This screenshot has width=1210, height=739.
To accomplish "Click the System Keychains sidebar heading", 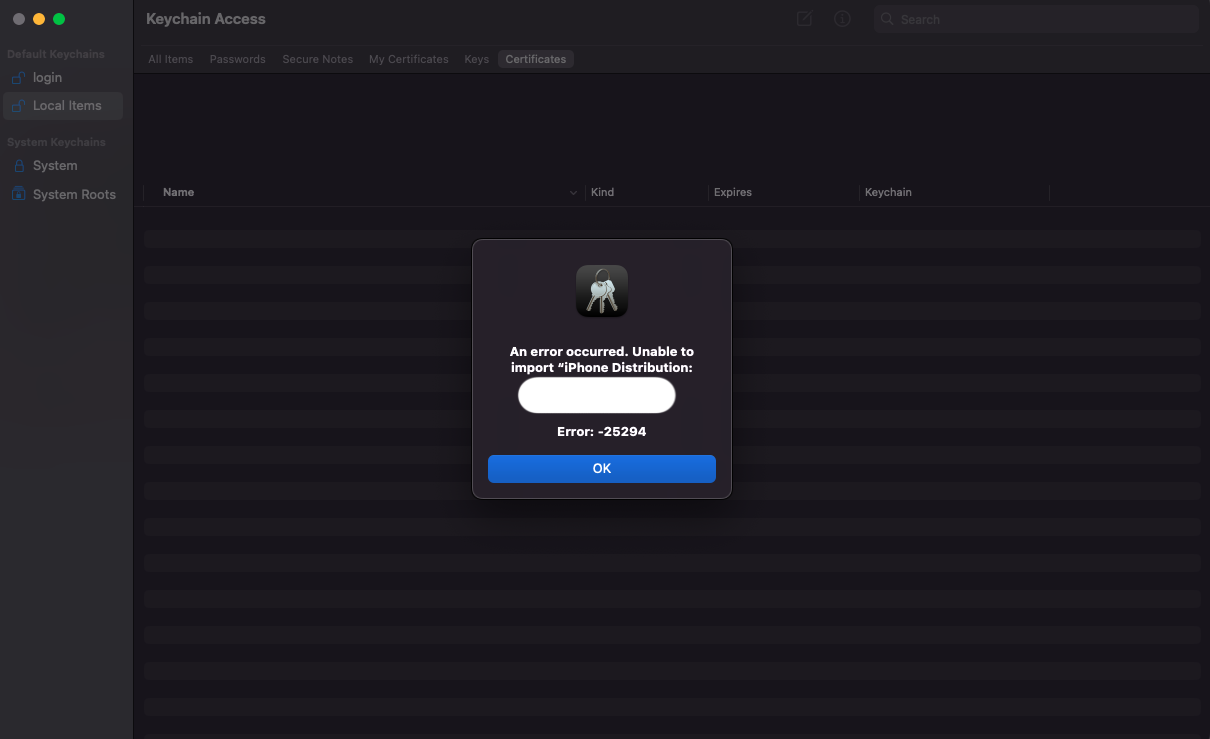I will tap(56, 142).
